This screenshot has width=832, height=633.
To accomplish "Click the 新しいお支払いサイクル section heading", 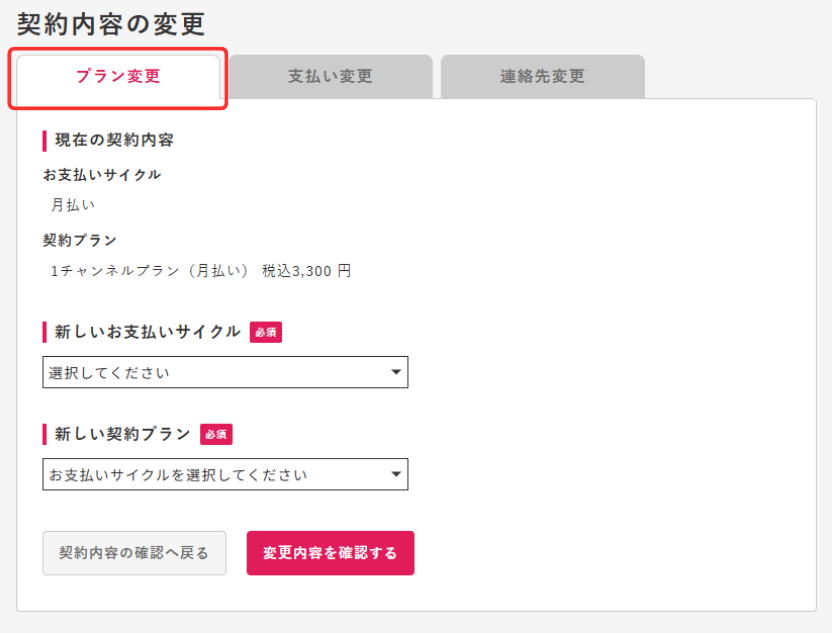I will coord(148,332).
